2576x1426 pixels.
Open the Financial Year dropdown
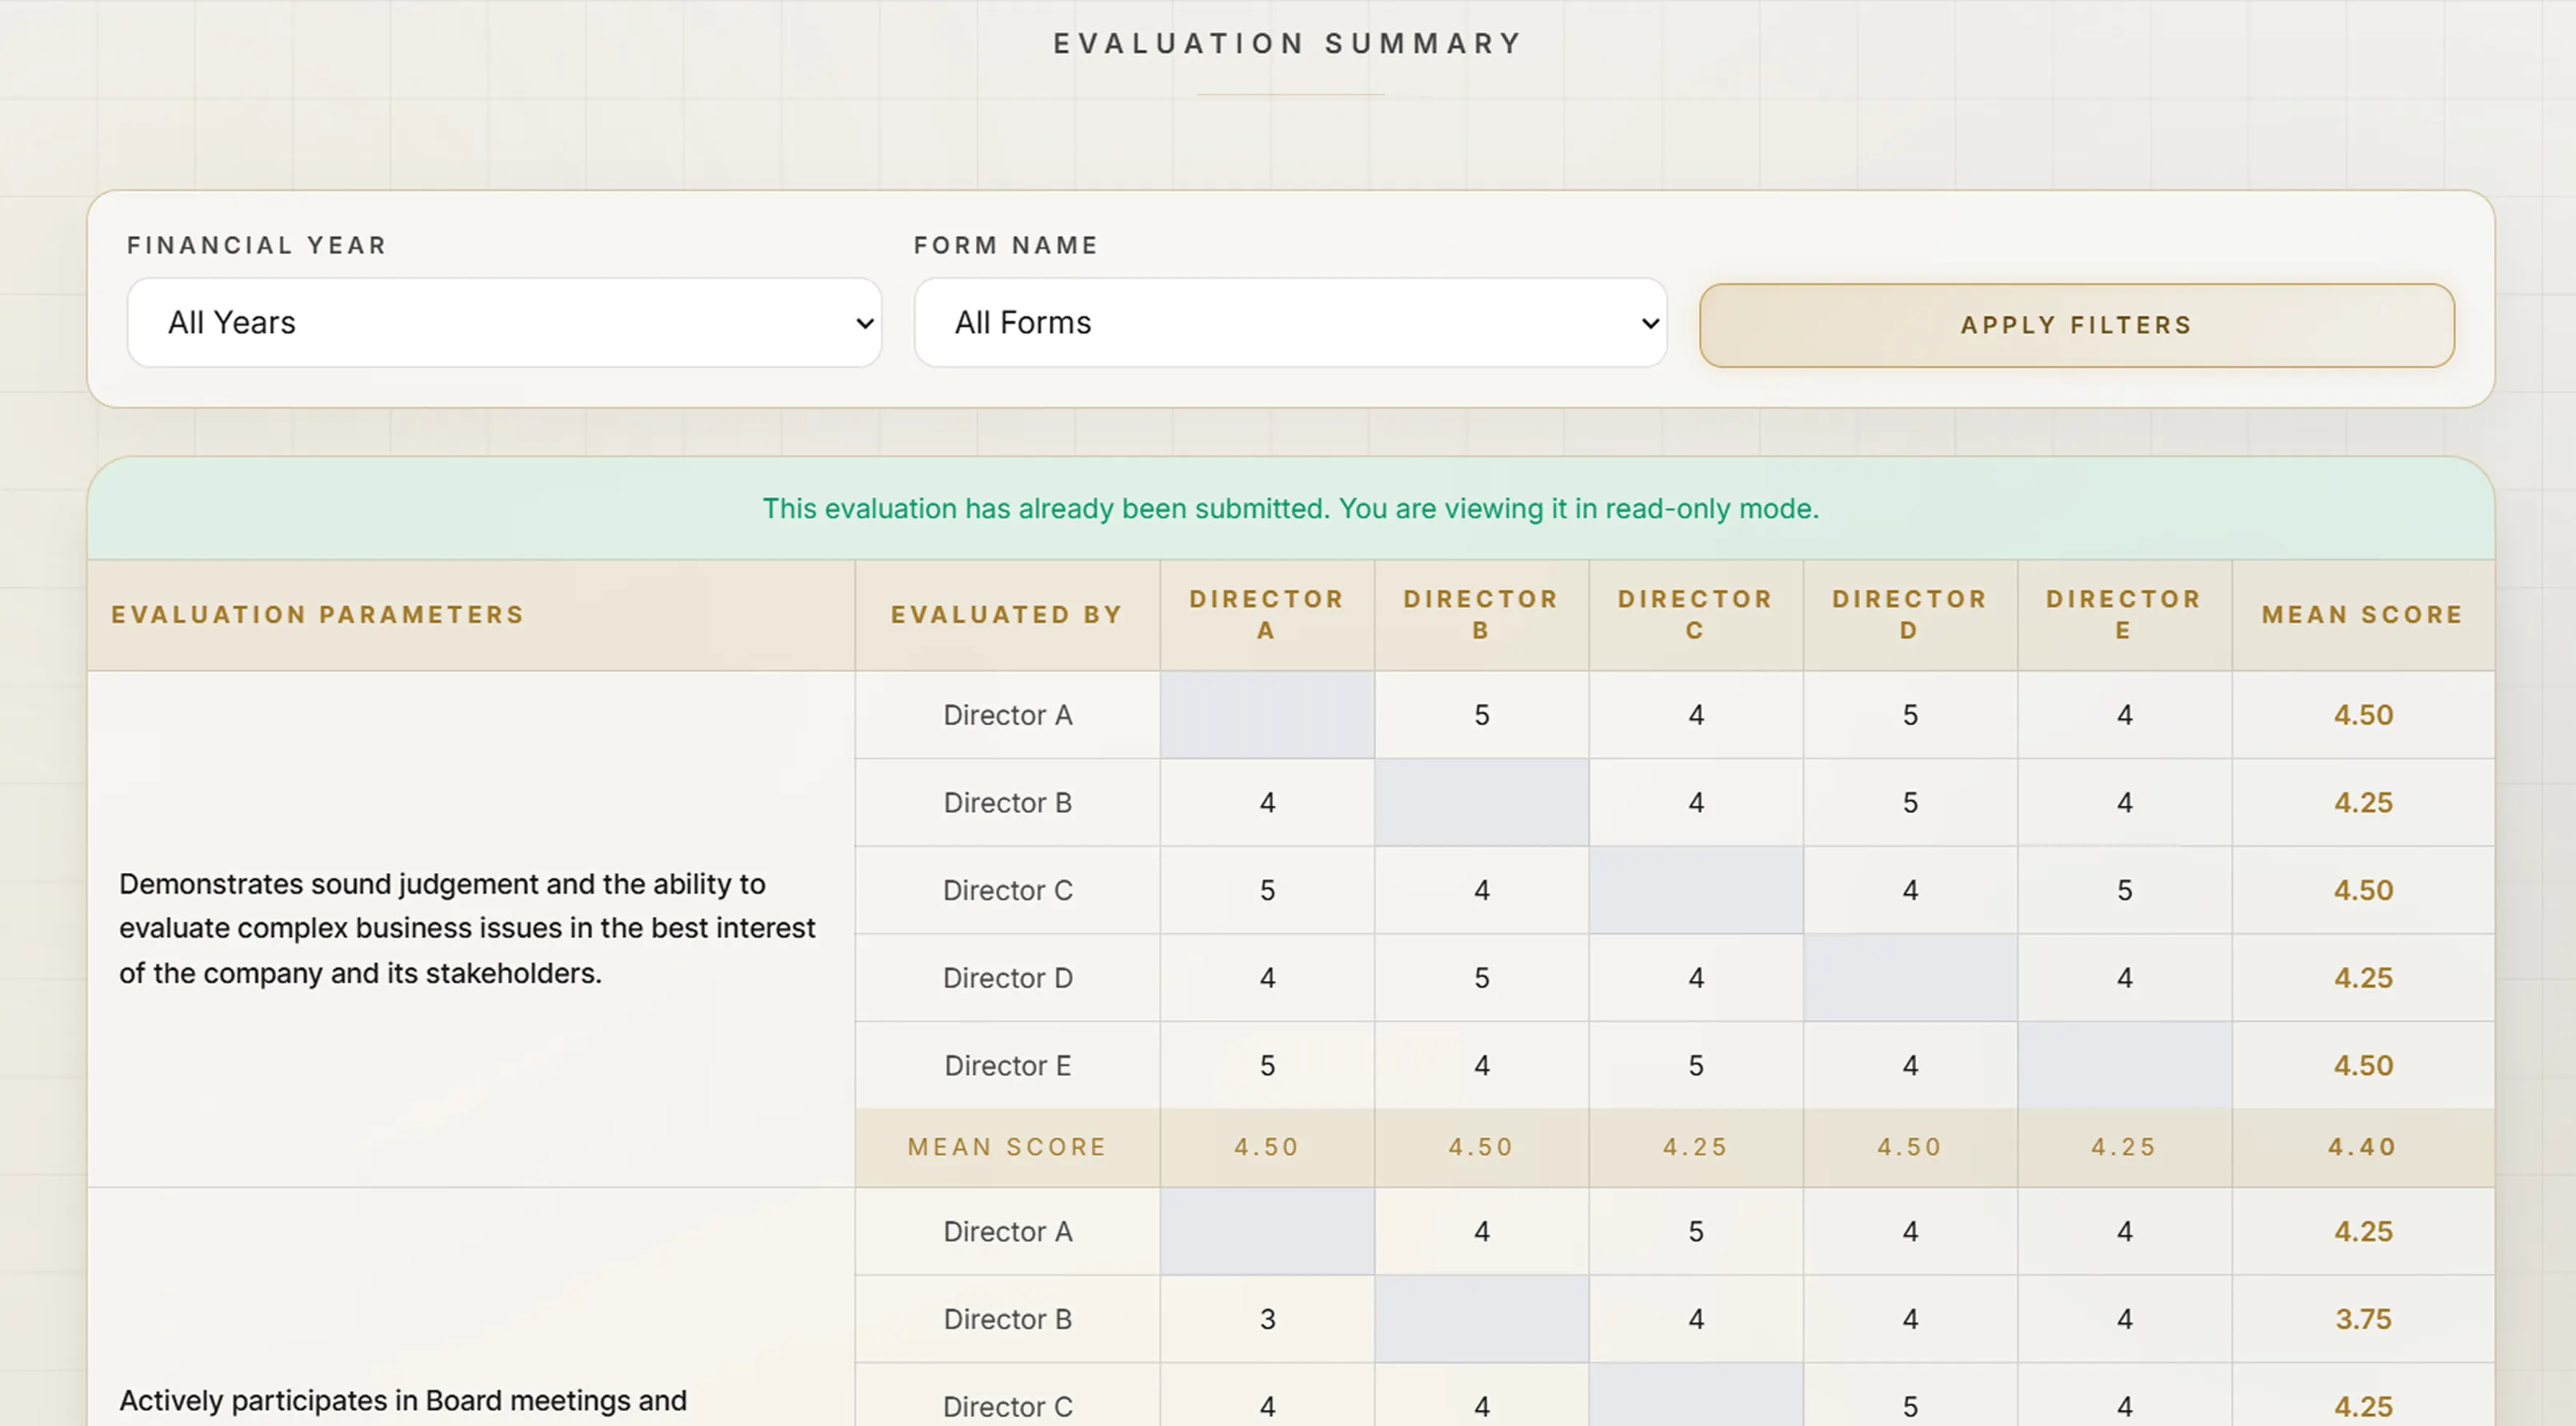click(x=504, y=323)
